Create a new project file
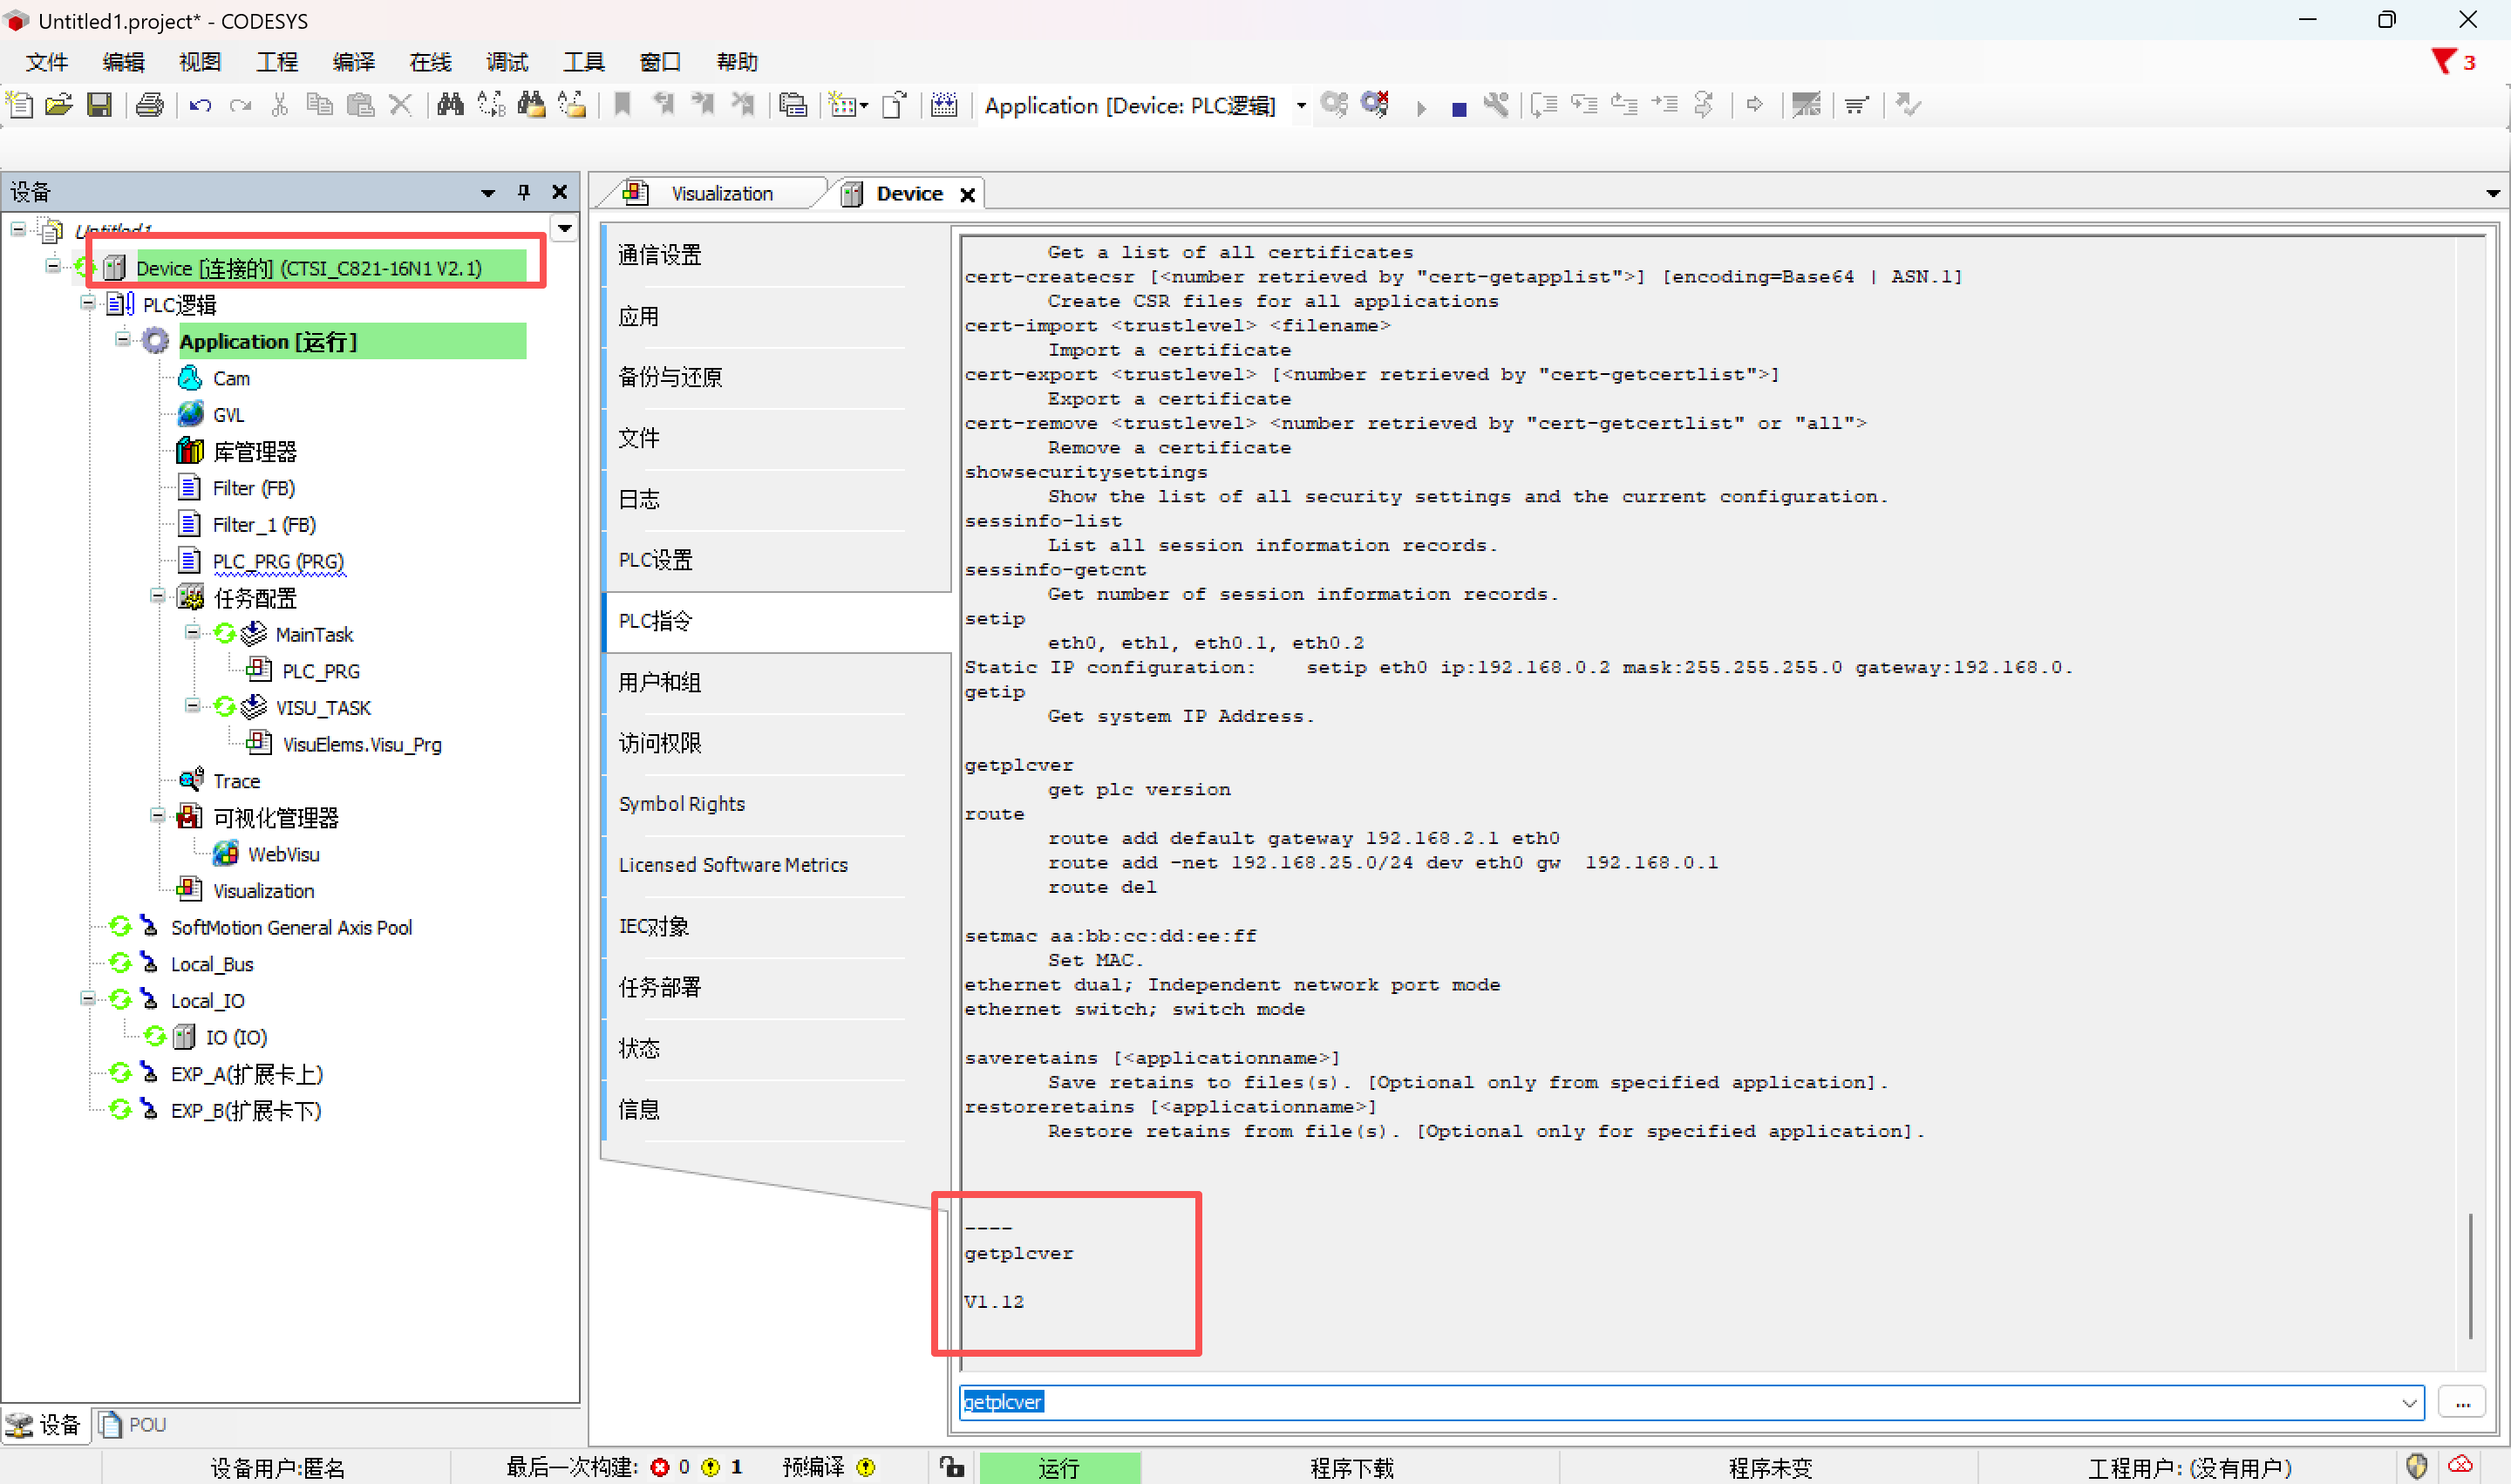The image size is (2511, 1484). click(20, 105)
